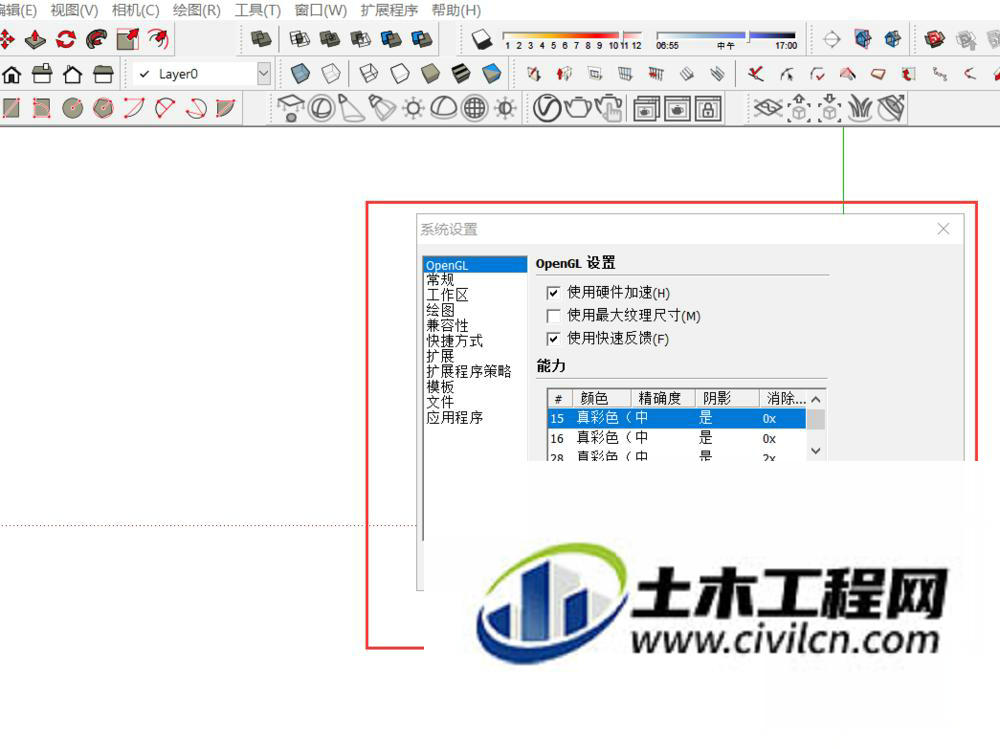Toggle the Show/Hide Shadows button
This screenshot has width=1000, height=749.
(482, 40)
